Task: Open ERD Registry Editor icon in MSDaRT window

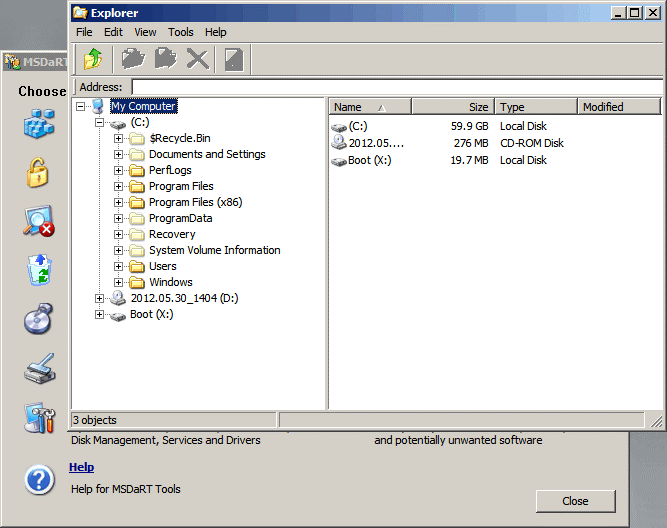Action: (x=39, y=123)
